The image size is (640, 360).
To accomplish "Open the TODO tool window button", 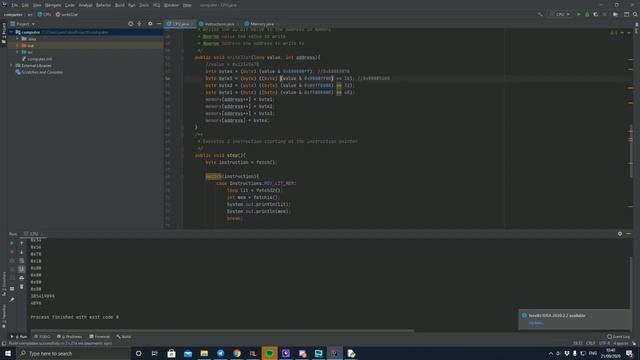I will [x=42, y=337].
